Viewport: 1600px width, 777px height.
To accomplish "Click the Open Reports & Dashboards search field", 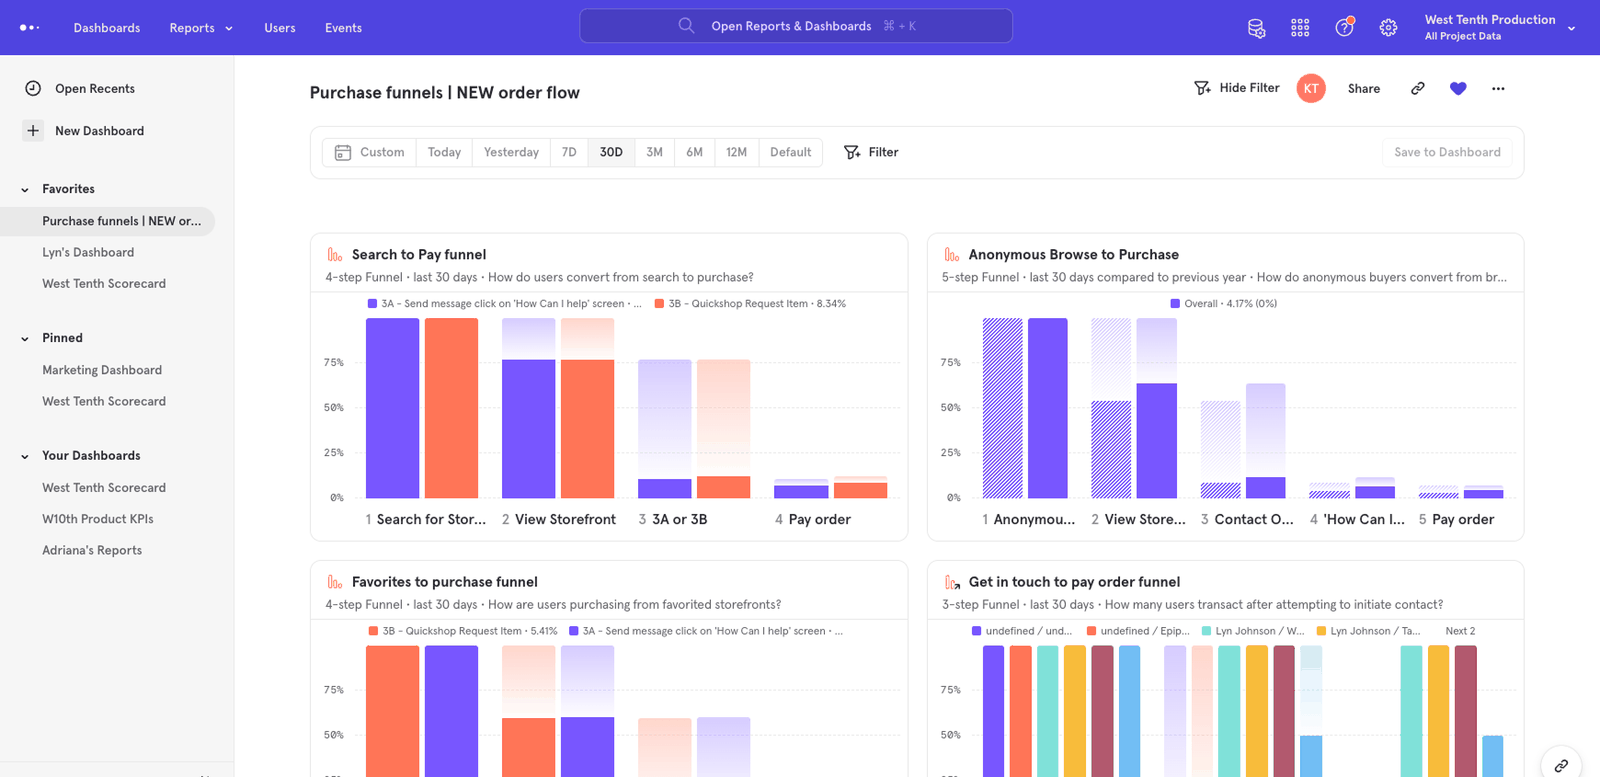I will (796, 26).
